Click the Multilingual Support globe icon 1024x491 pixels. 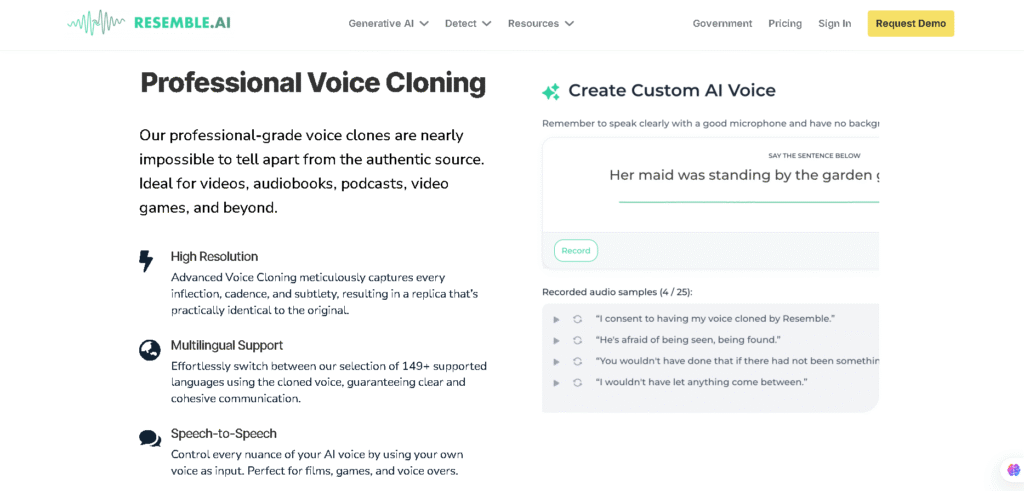pyautogui.click(x=150, y=350)
